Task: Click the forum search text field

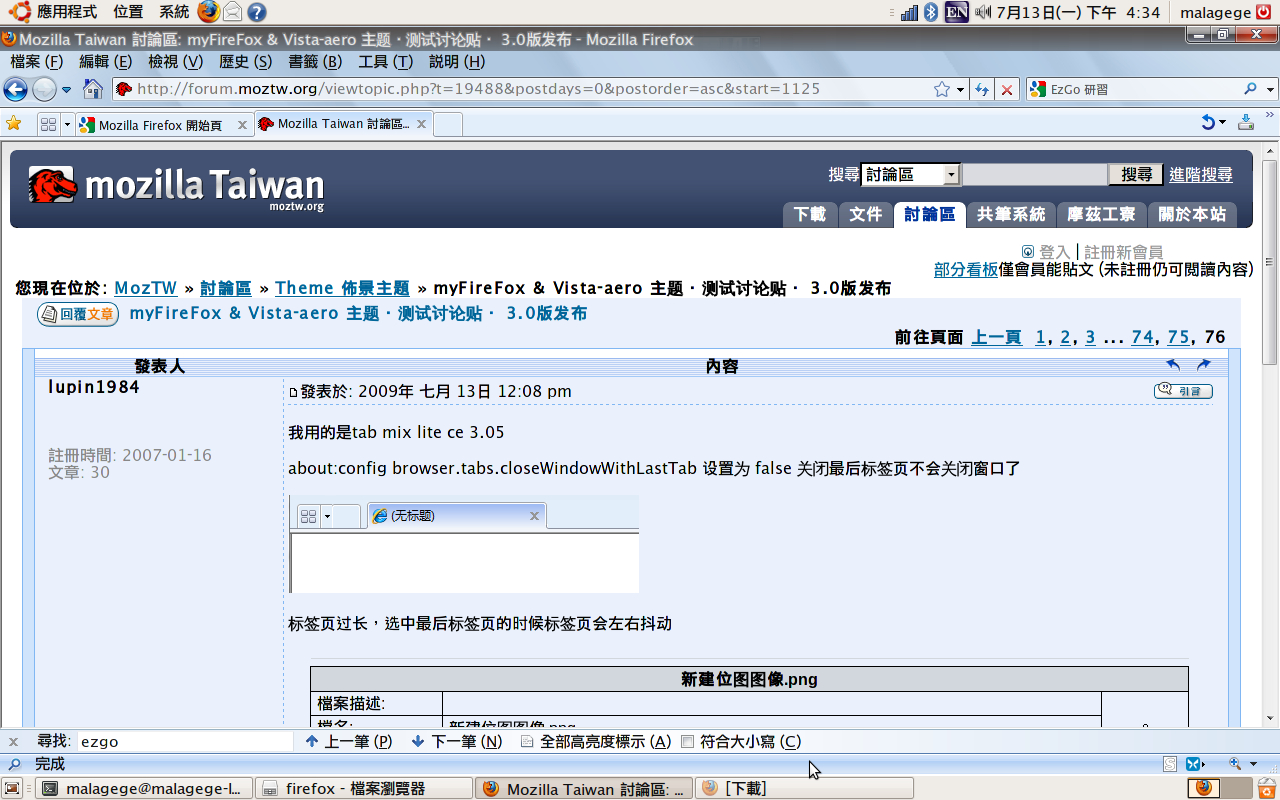Action: coord(1035,175)
